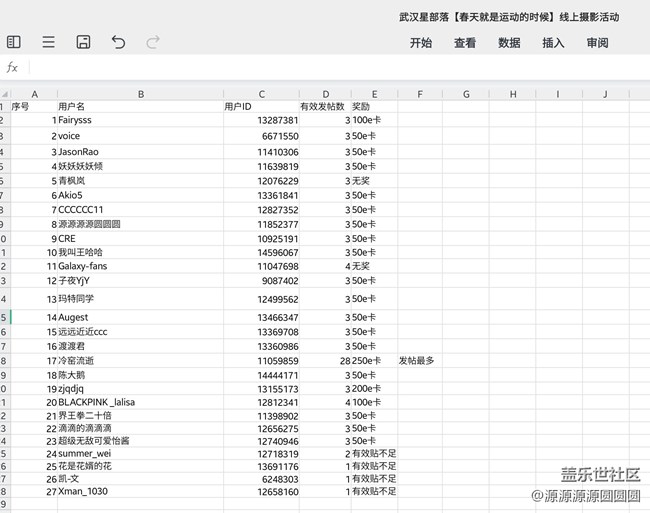Select column E header
Viewport: 650px width, 513px height.
point(373,94)
